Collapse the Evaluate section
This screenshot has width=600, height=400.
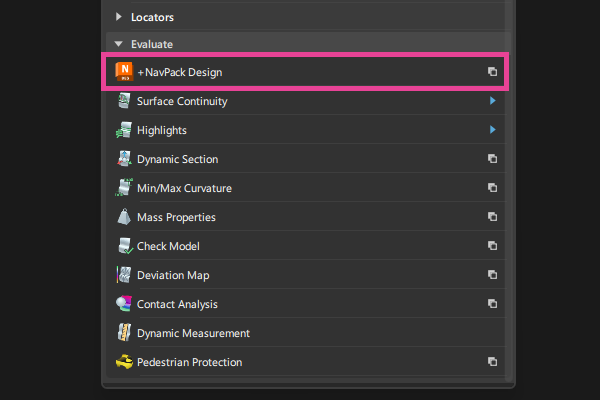tap(119, 44)
